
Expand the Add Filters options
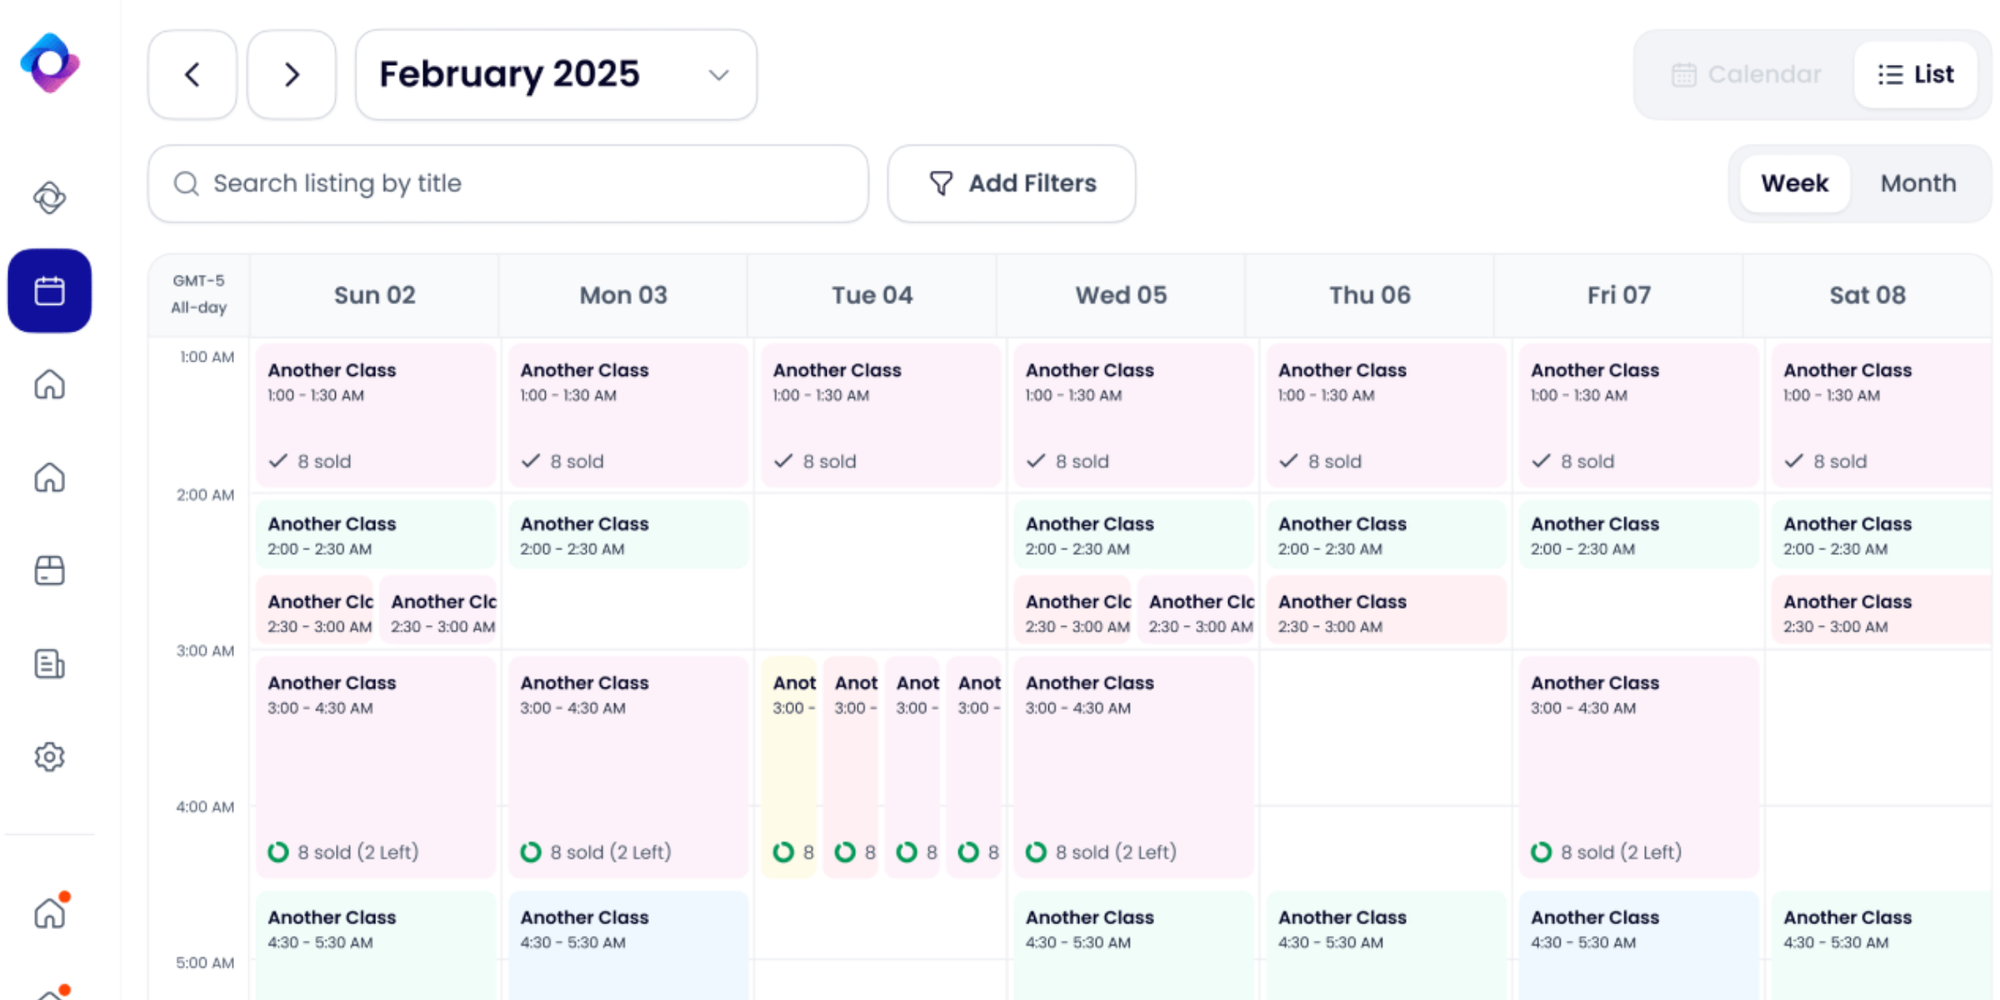point(1011,183)
